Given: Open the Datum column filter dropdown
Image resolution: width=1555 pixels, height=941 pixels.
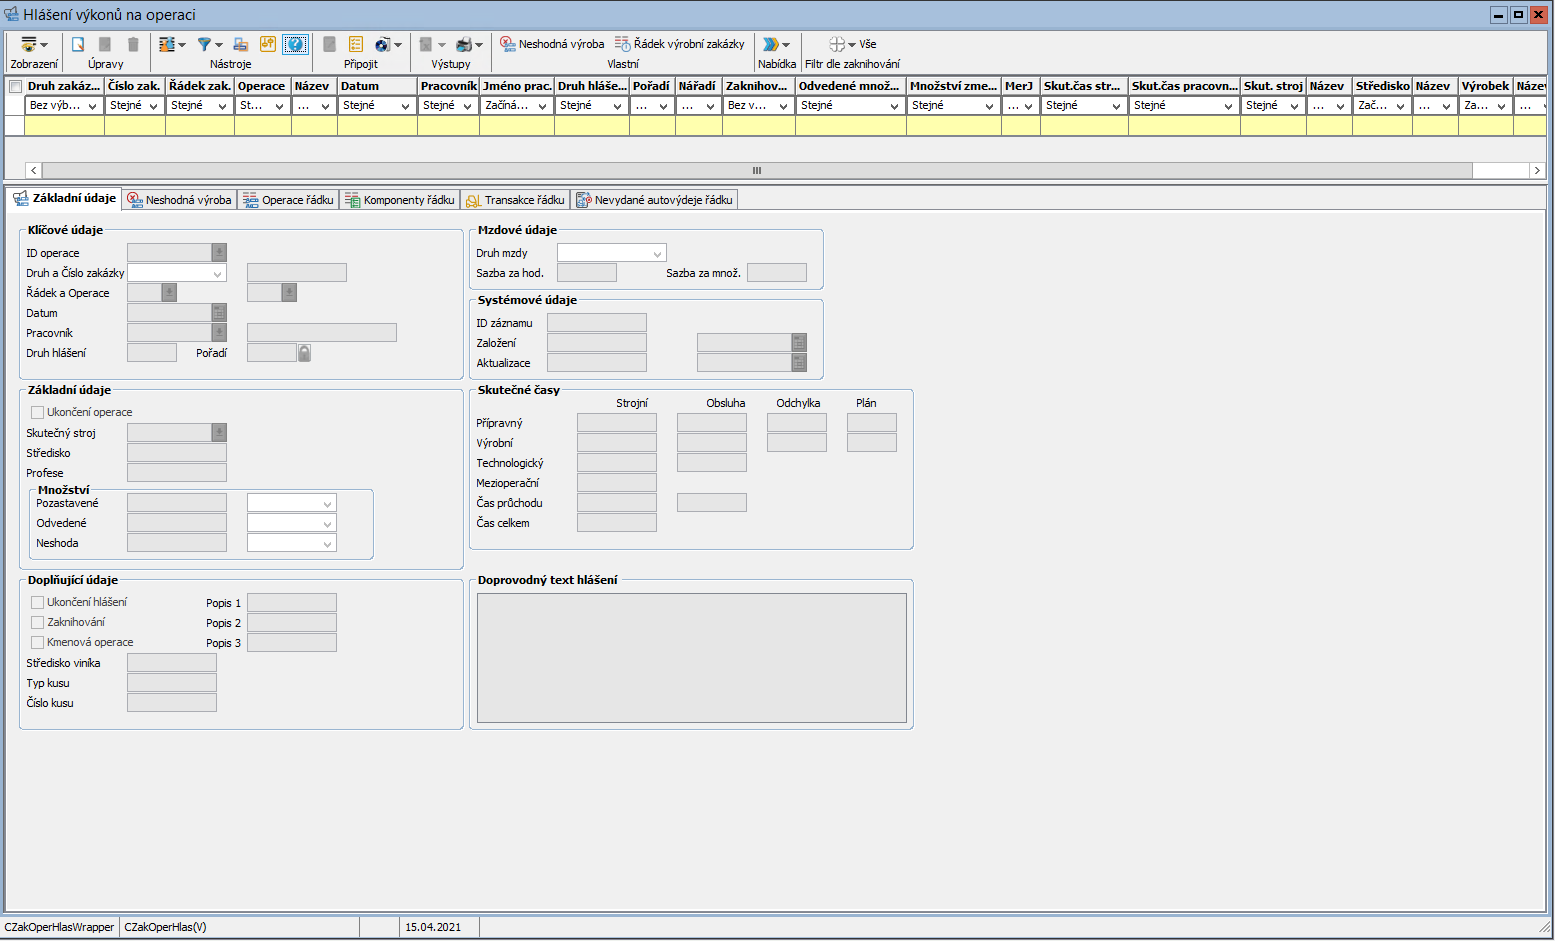Looking at the screenshot, I should [x=405, y=106].
